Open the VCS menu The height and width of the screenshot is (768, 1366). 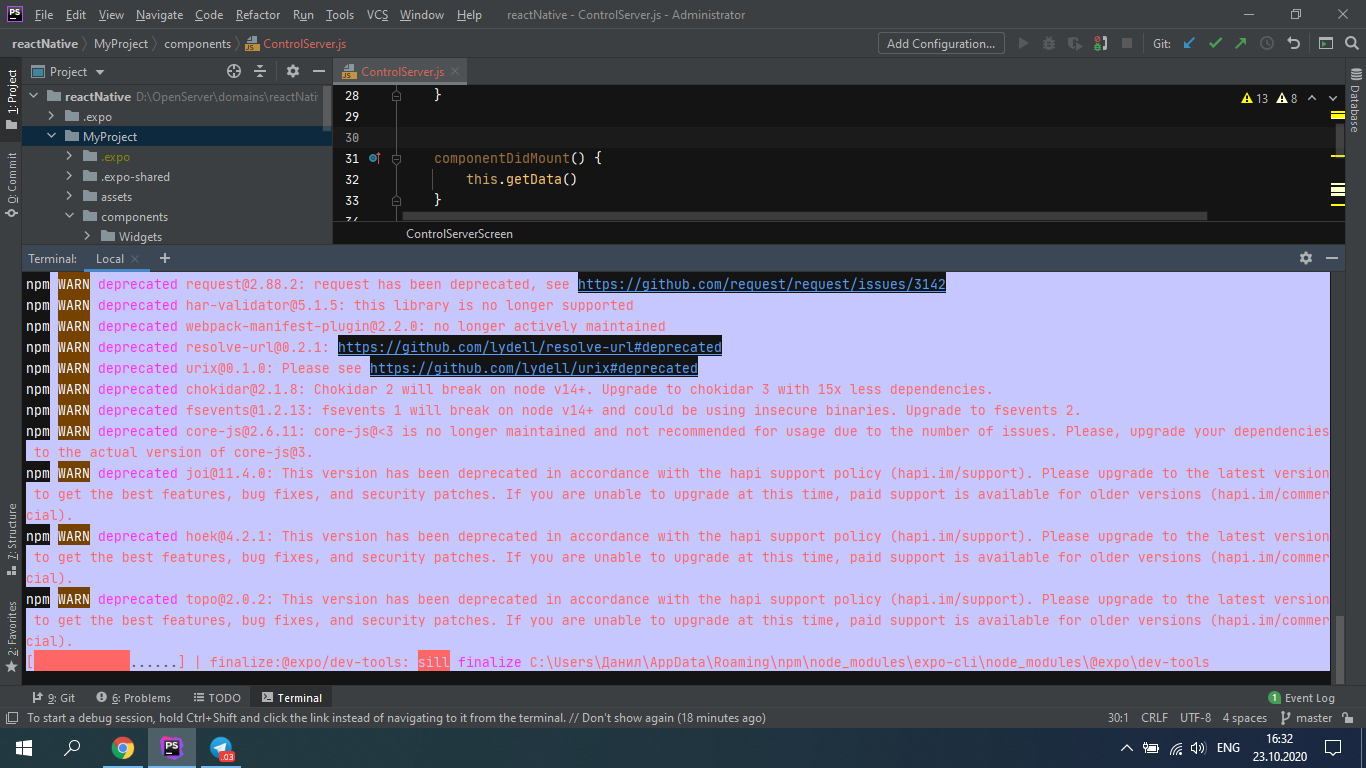[377, 15]
